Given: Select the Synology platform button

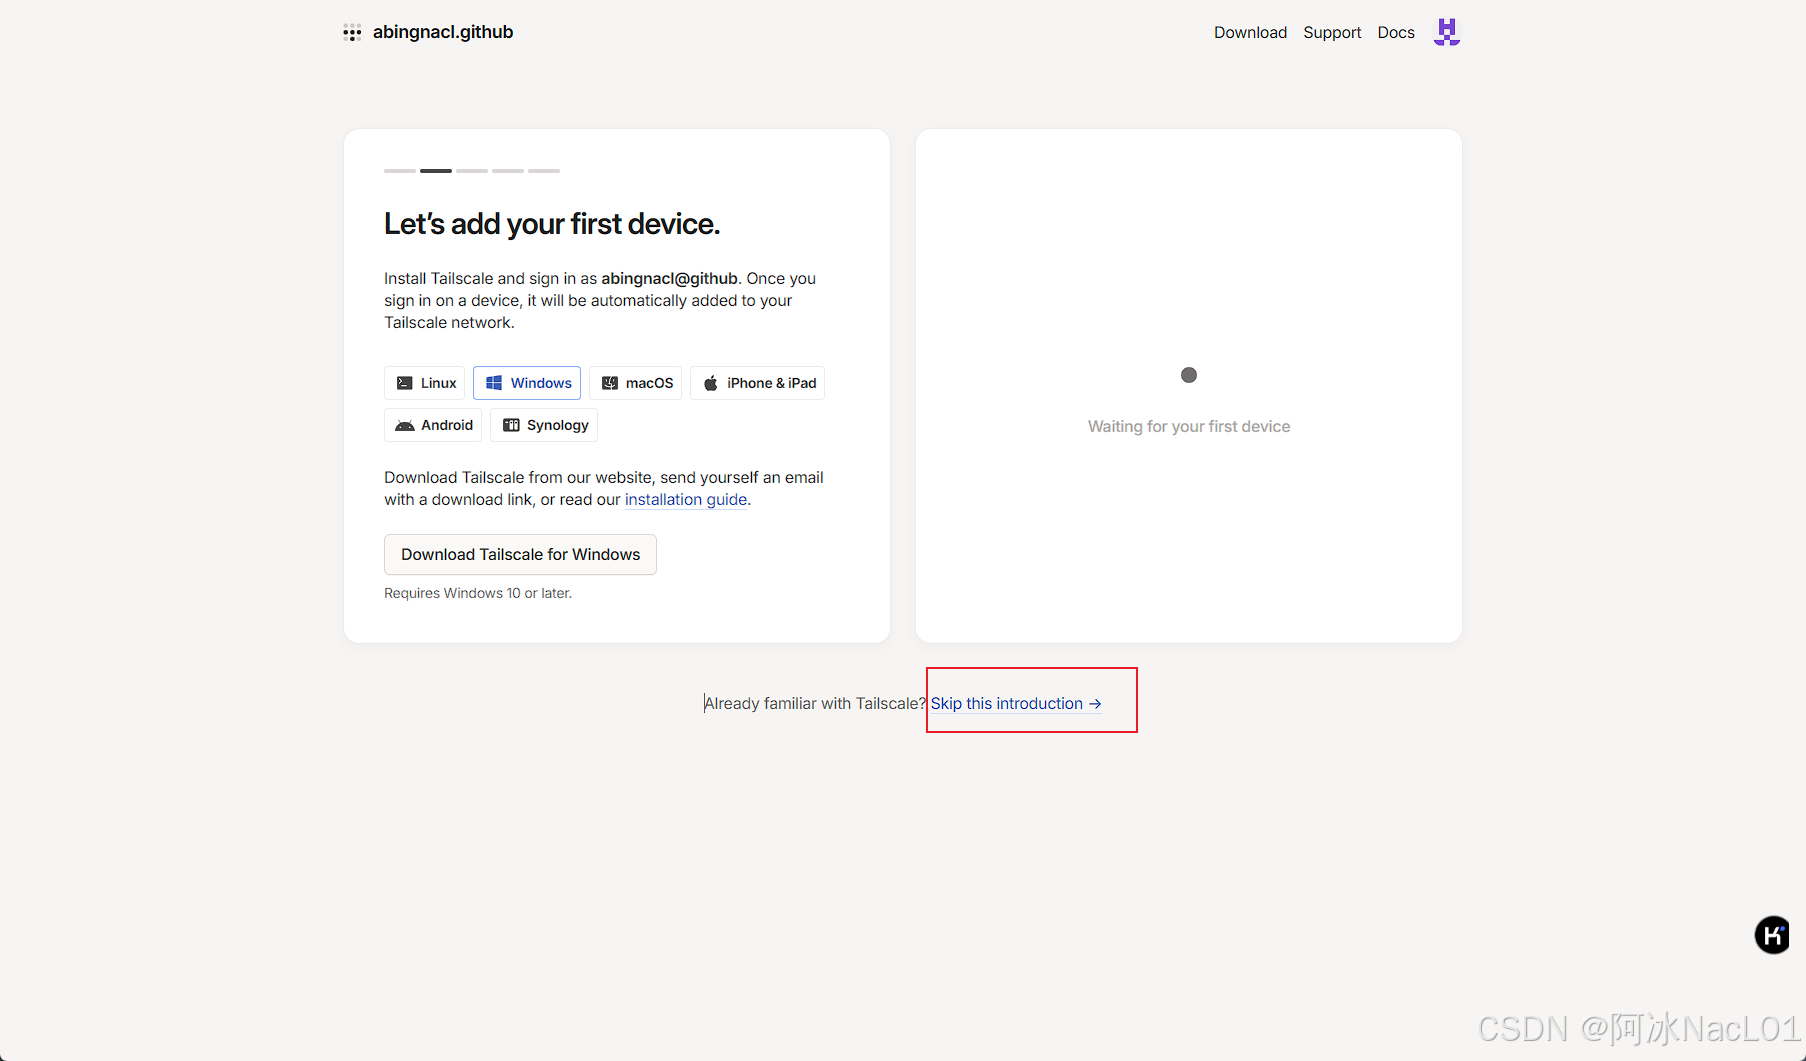Looking at the screenshot, I should coord(544,425).
